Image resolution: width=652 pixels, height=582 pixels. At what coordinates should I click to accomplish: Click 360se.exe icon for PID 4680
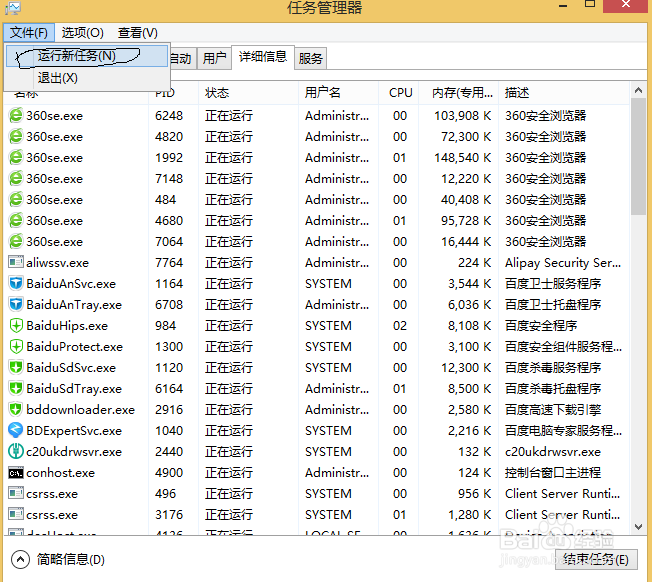[16, 220]
